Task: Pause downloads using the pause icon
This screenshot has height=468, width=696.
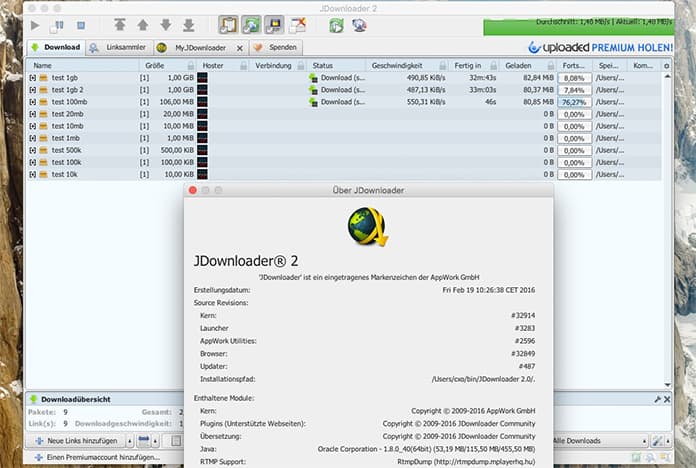Action: pyautogui.click(x=58, y=26)
